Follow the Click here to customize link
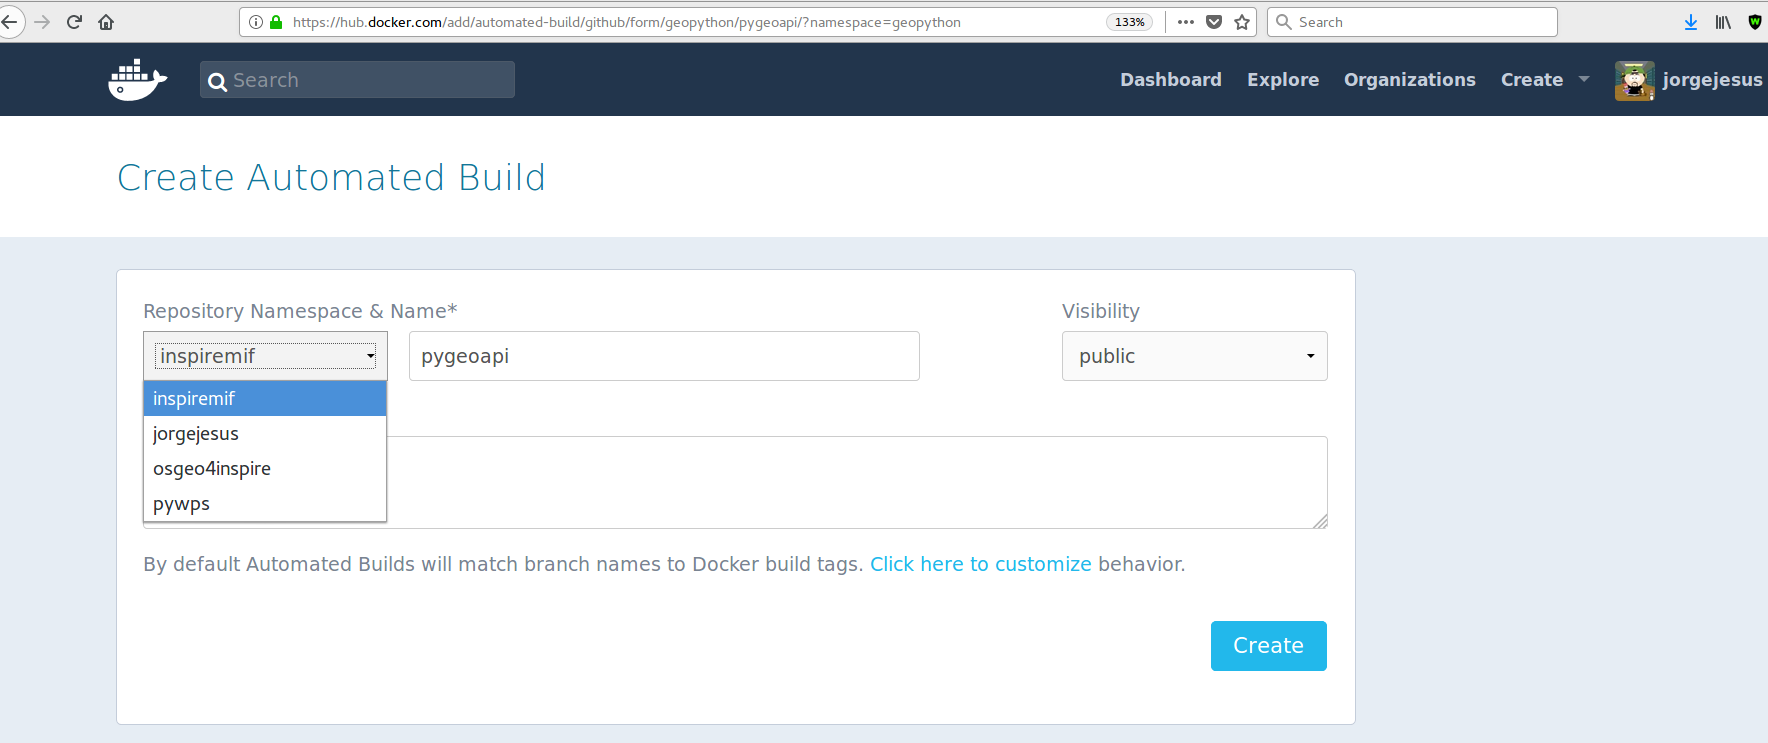Screen dimensions: 1768x743 pos(980,564)
